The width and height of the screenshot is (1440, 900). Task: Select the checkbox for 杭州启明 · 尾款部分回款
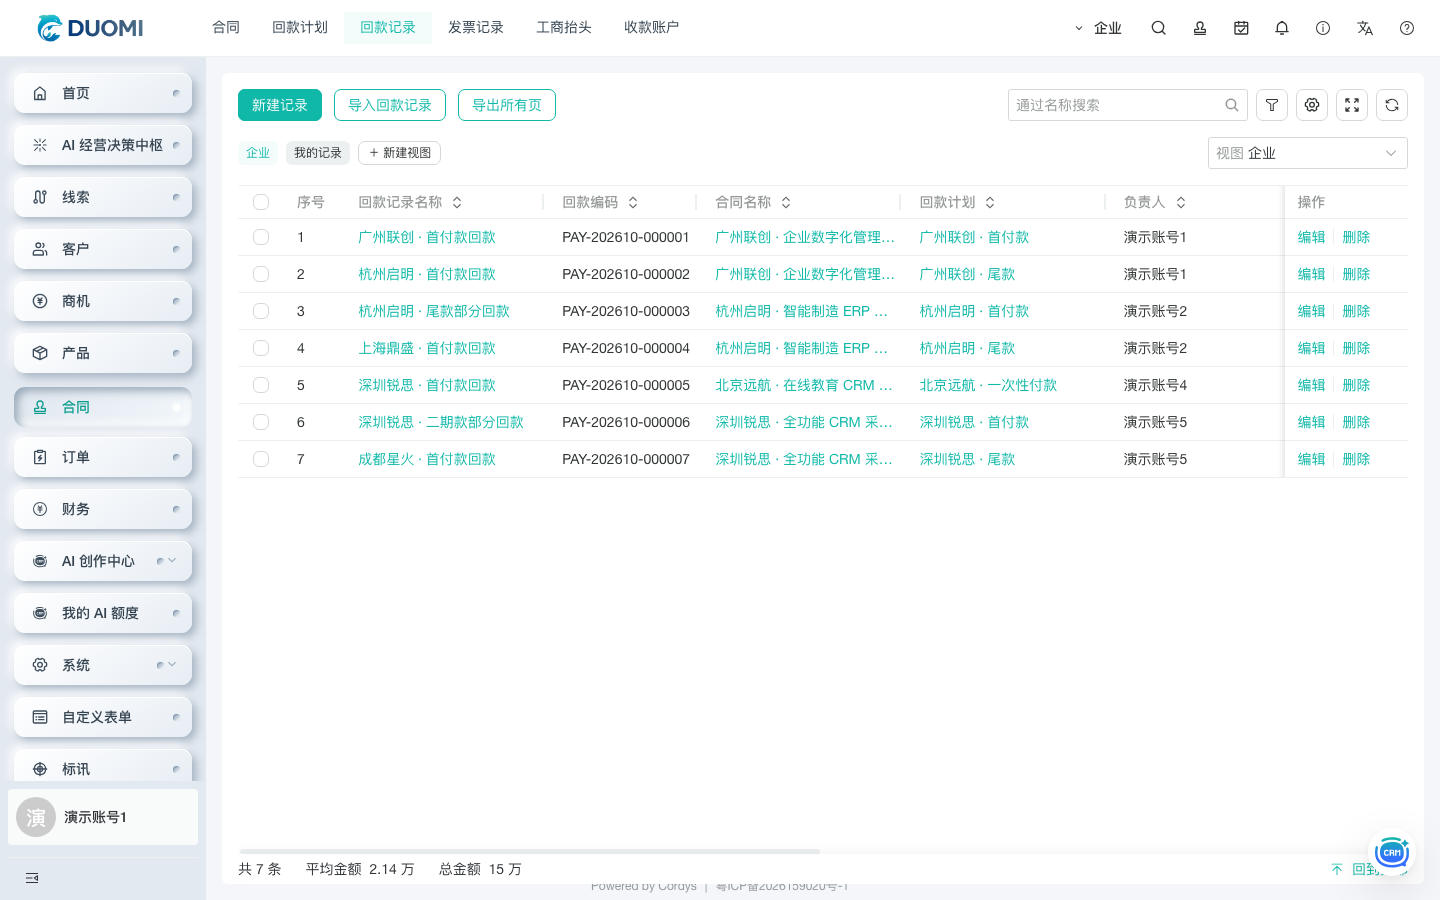(x=261, y=311)
